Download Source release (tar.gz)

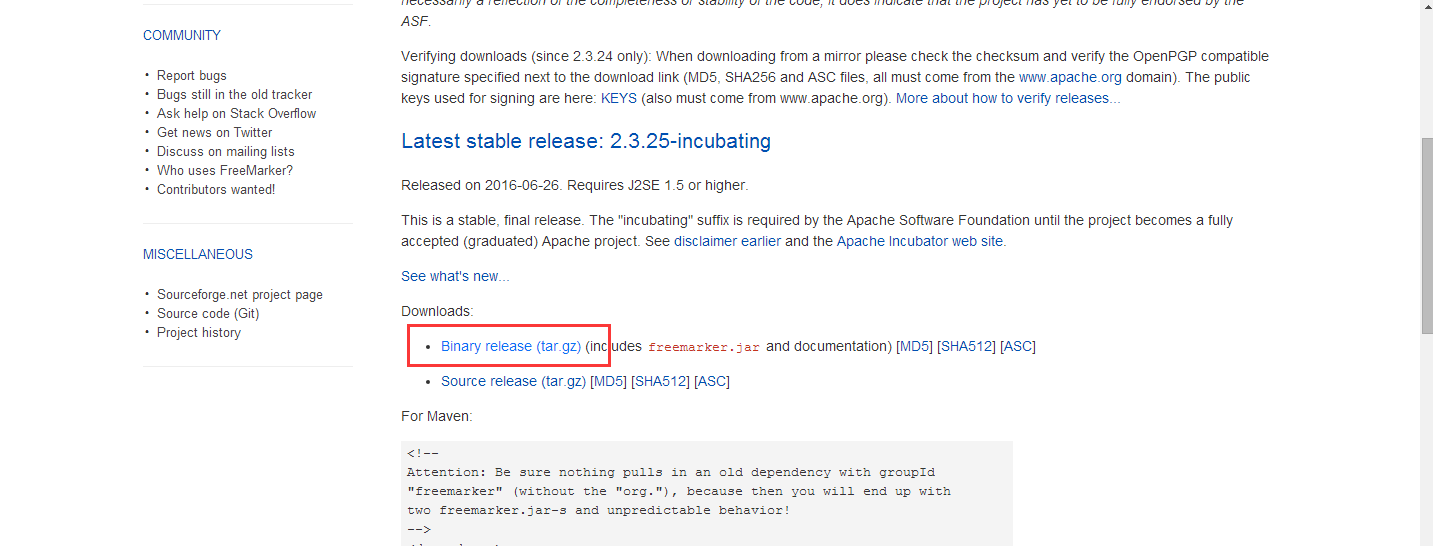click(x=513, y=381)
